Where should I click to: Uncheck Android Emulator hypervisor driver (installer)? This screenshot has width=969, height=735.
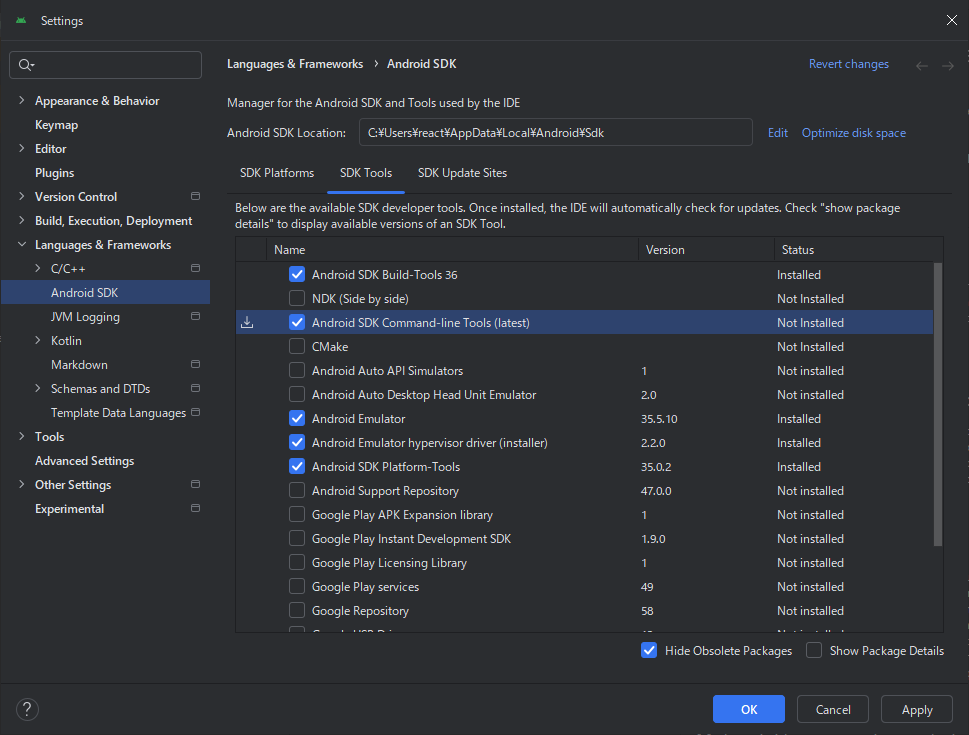click(297, 443)
